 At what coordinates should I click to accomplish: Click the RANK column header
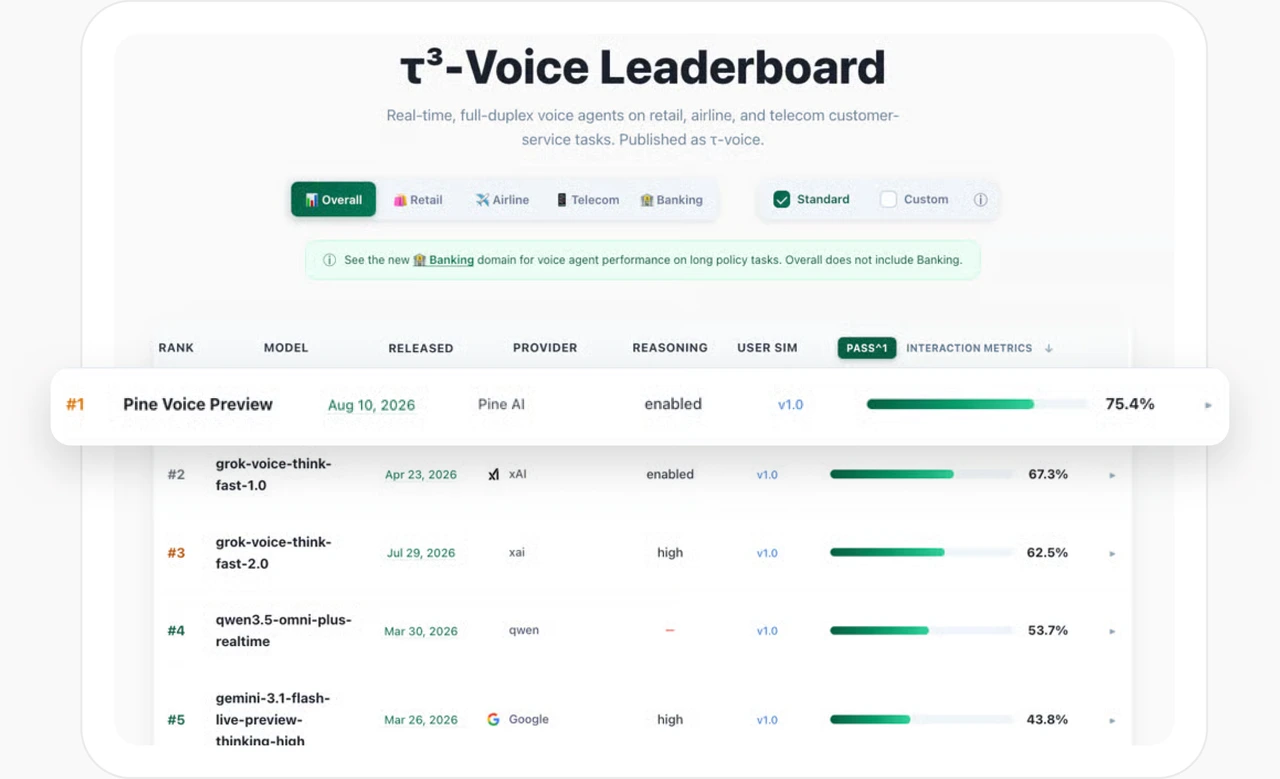pyautogui.click(x=176, y=348)
